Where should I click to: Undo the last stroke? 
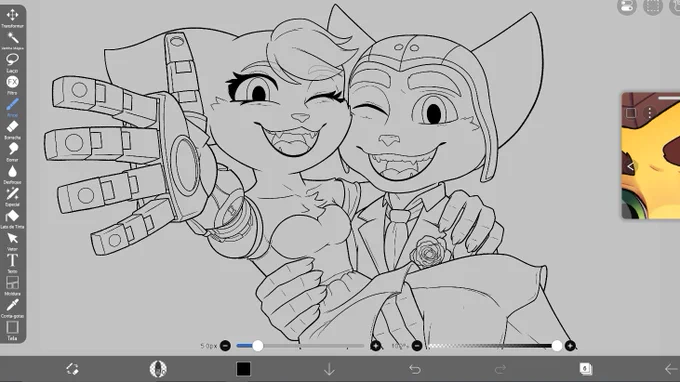coord(415,369)
